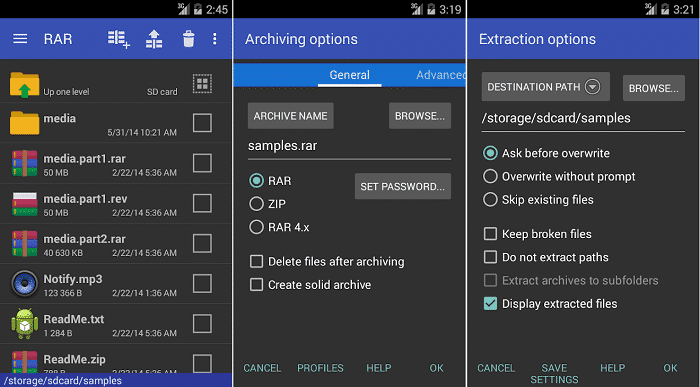Tap the extract archive toolbar icon

point(154,39)
